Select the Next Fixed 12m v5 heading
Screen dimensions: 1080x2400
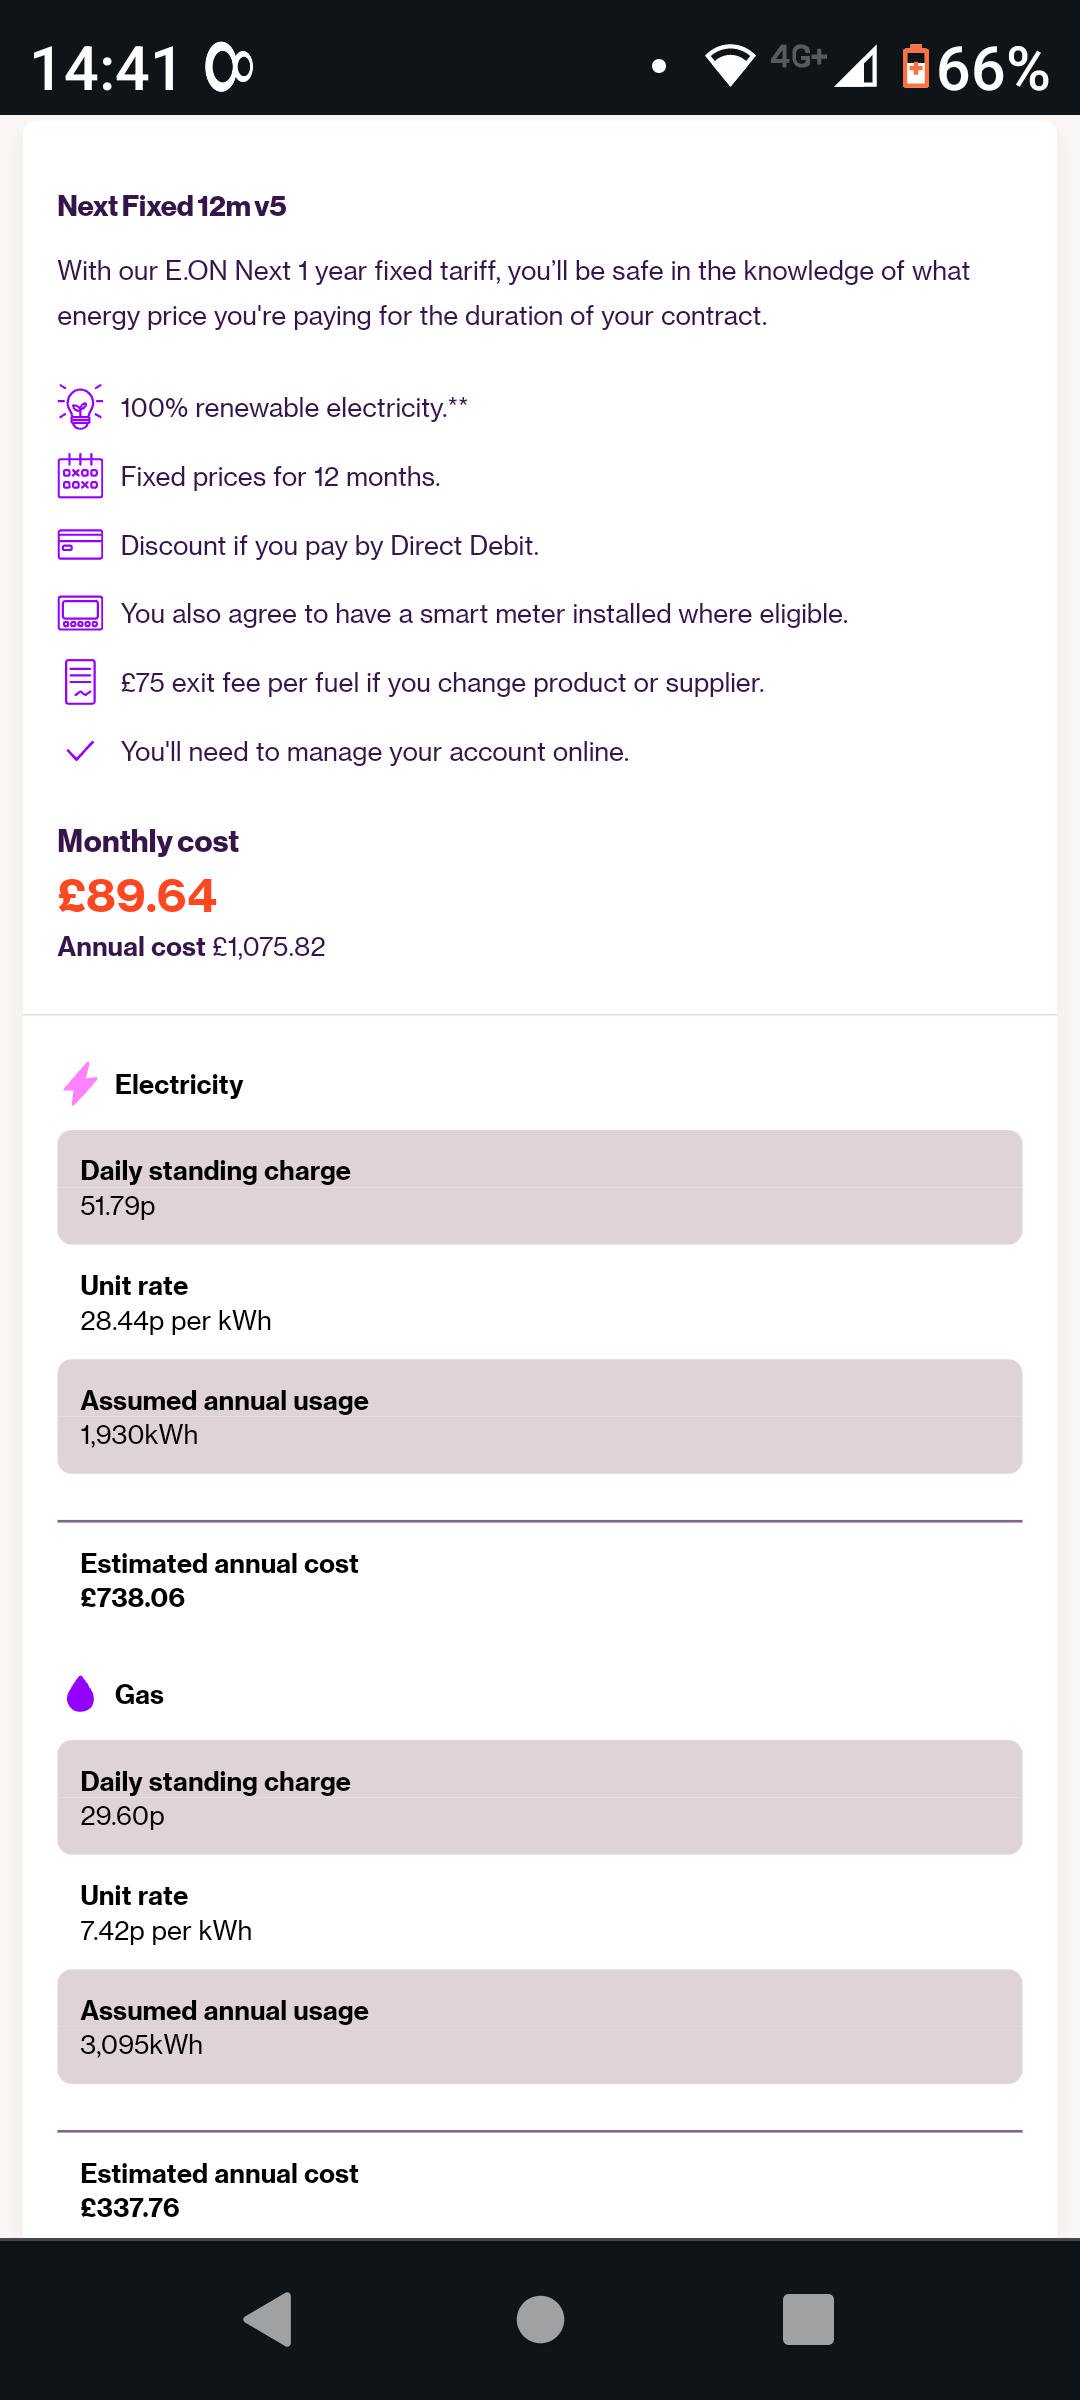click(x=172, y=206)
